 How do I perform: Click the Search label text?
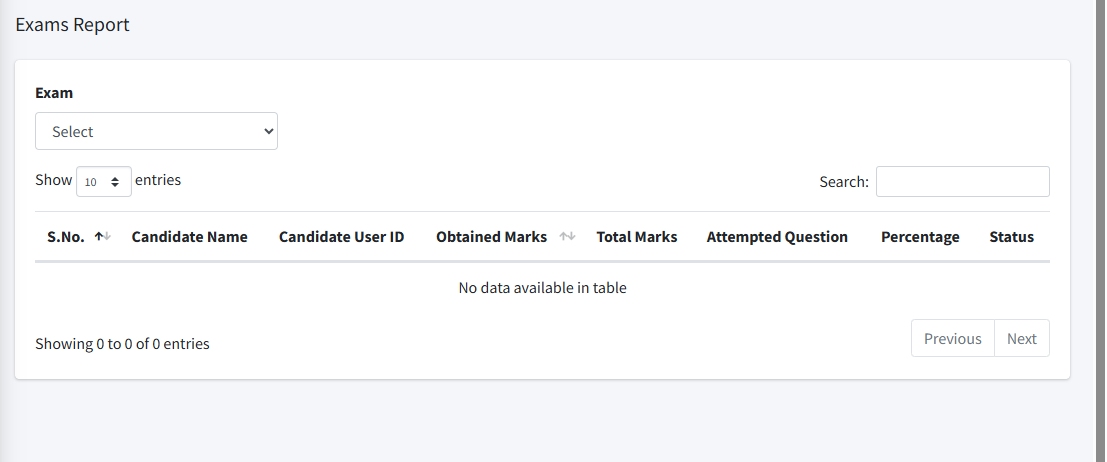[x=843, y=182]
